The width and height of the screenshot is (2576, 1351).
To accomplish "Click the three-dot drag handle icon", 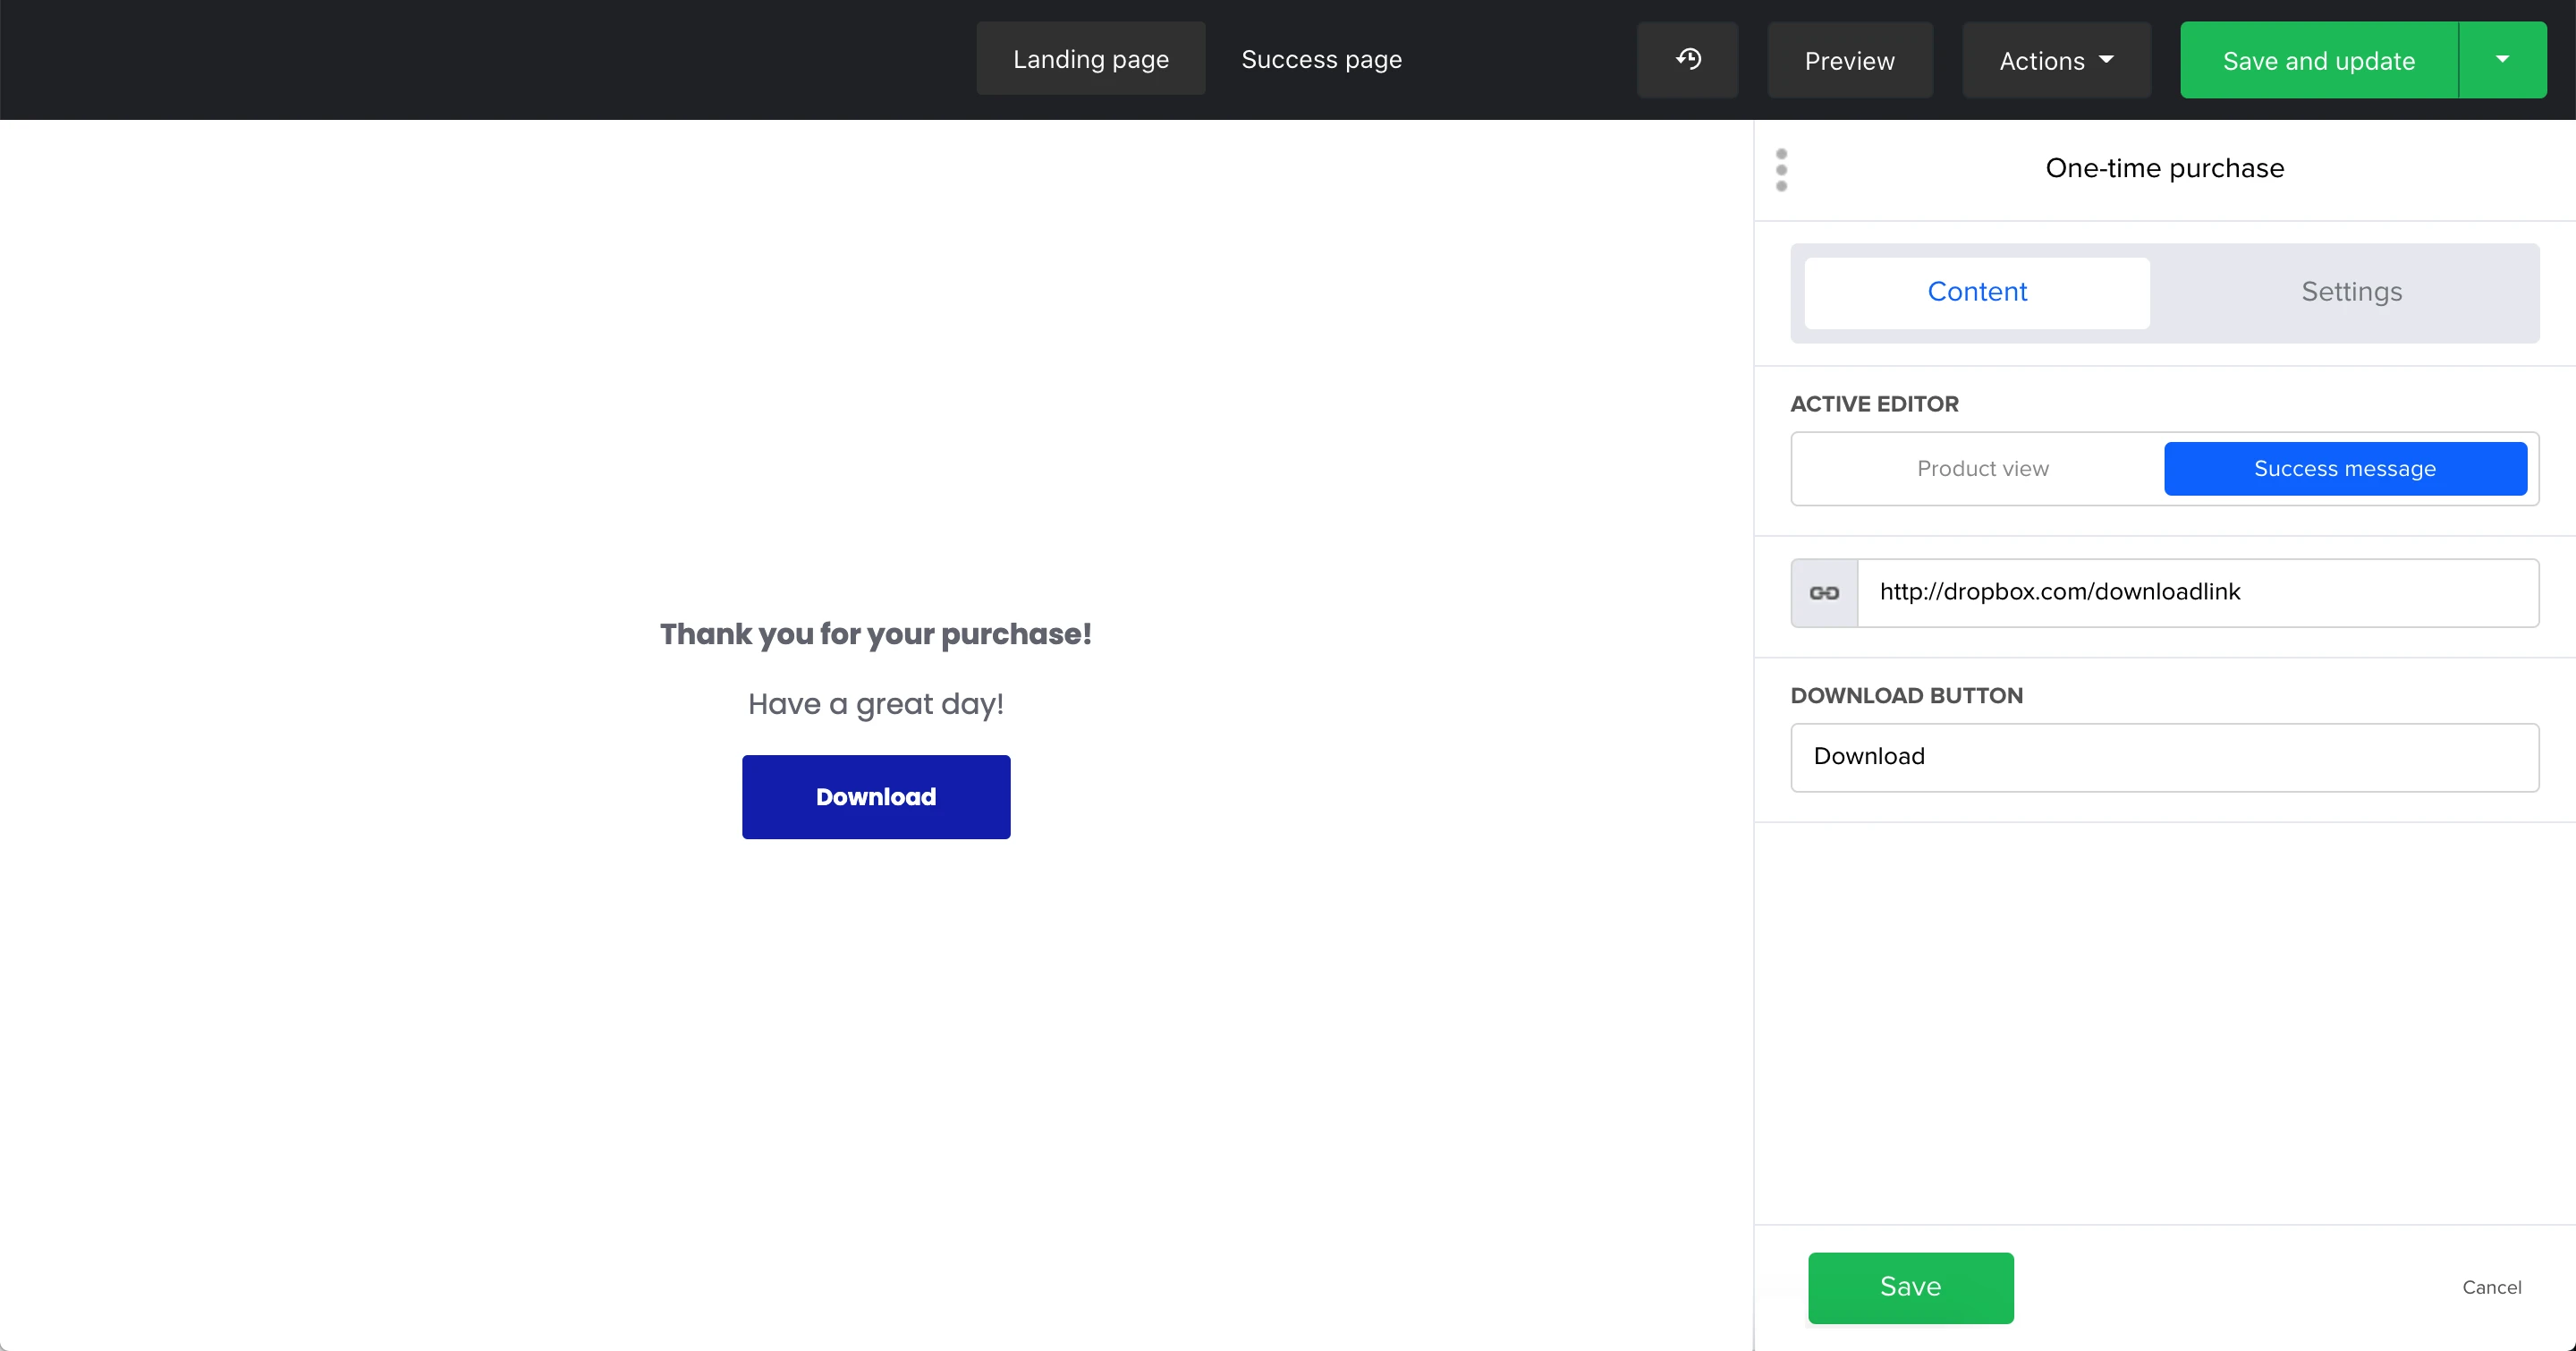I will (x=1781, y=170).
